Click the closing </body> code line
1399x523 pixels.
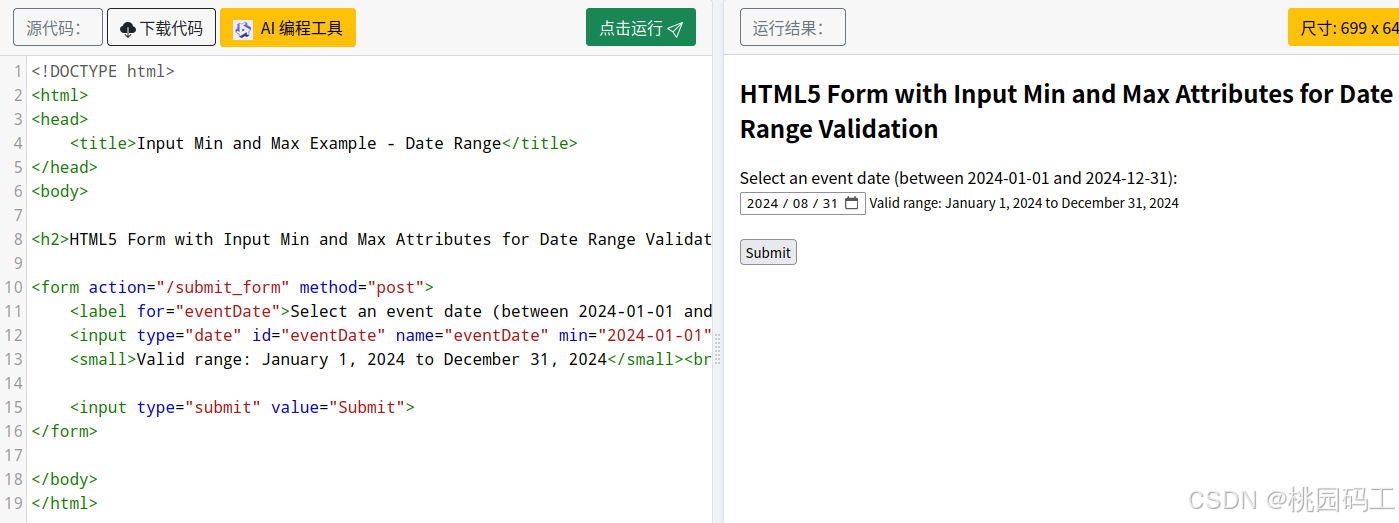pyautogui.click(x=64, y=479)
